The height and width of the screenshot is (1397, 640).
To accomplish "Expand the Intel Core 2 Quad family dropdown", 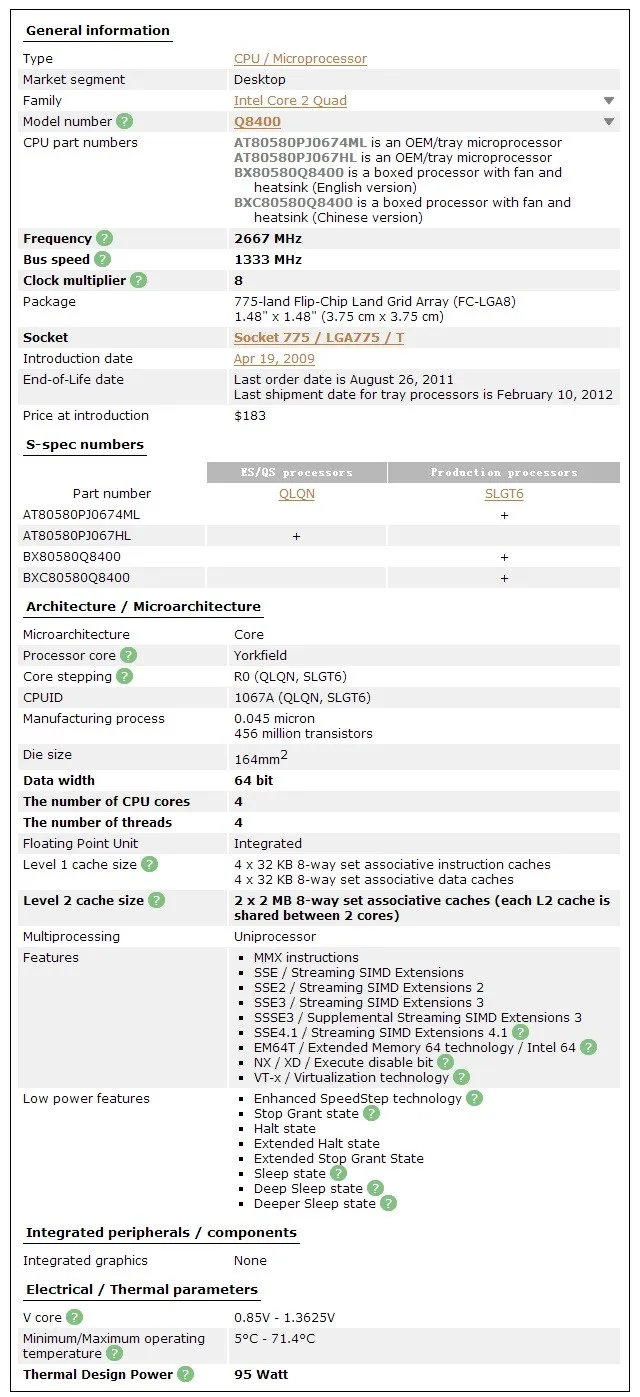I will pos(609,101).
